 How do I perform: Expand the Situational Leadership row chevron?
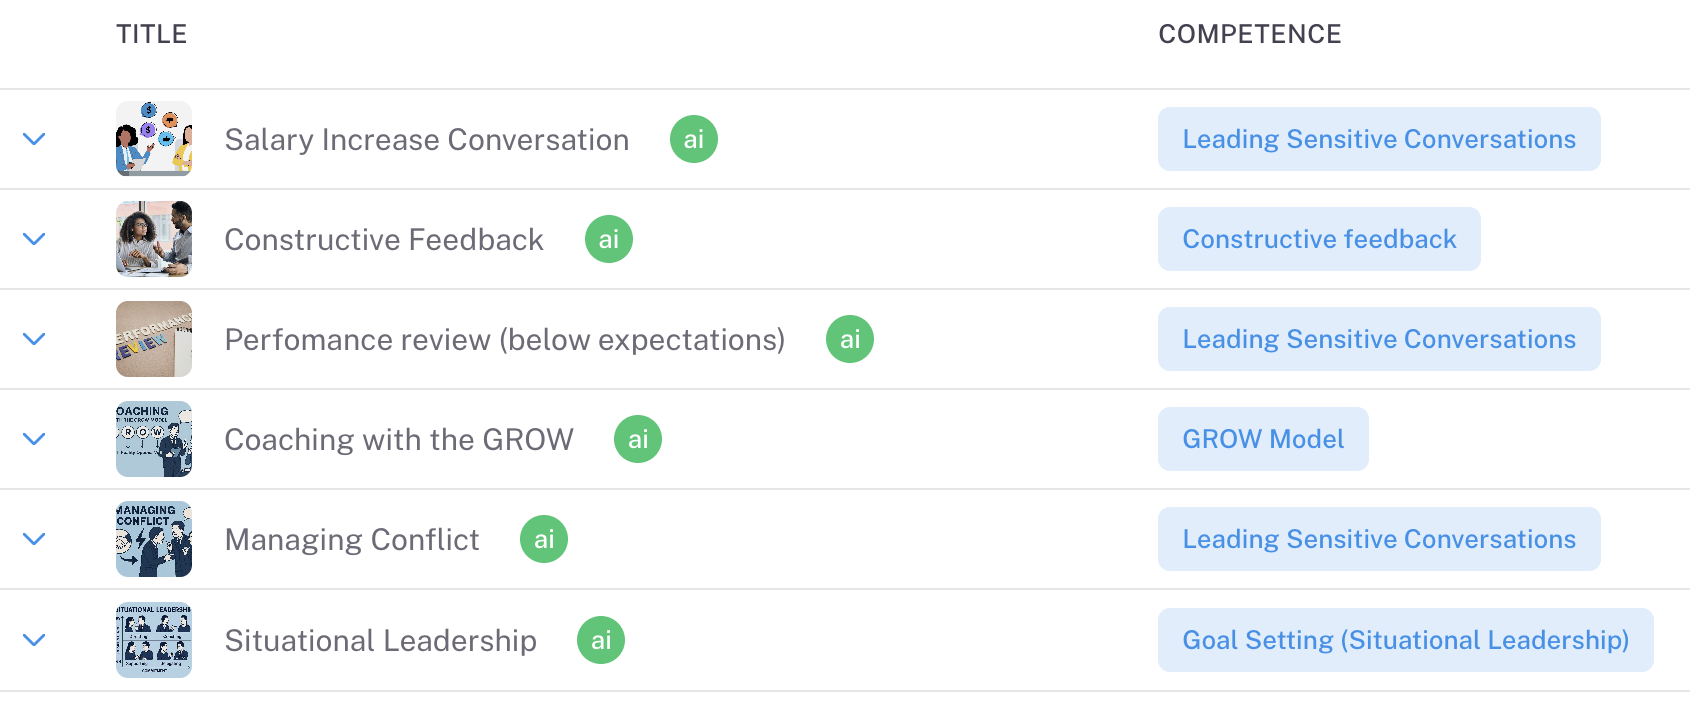34,640
